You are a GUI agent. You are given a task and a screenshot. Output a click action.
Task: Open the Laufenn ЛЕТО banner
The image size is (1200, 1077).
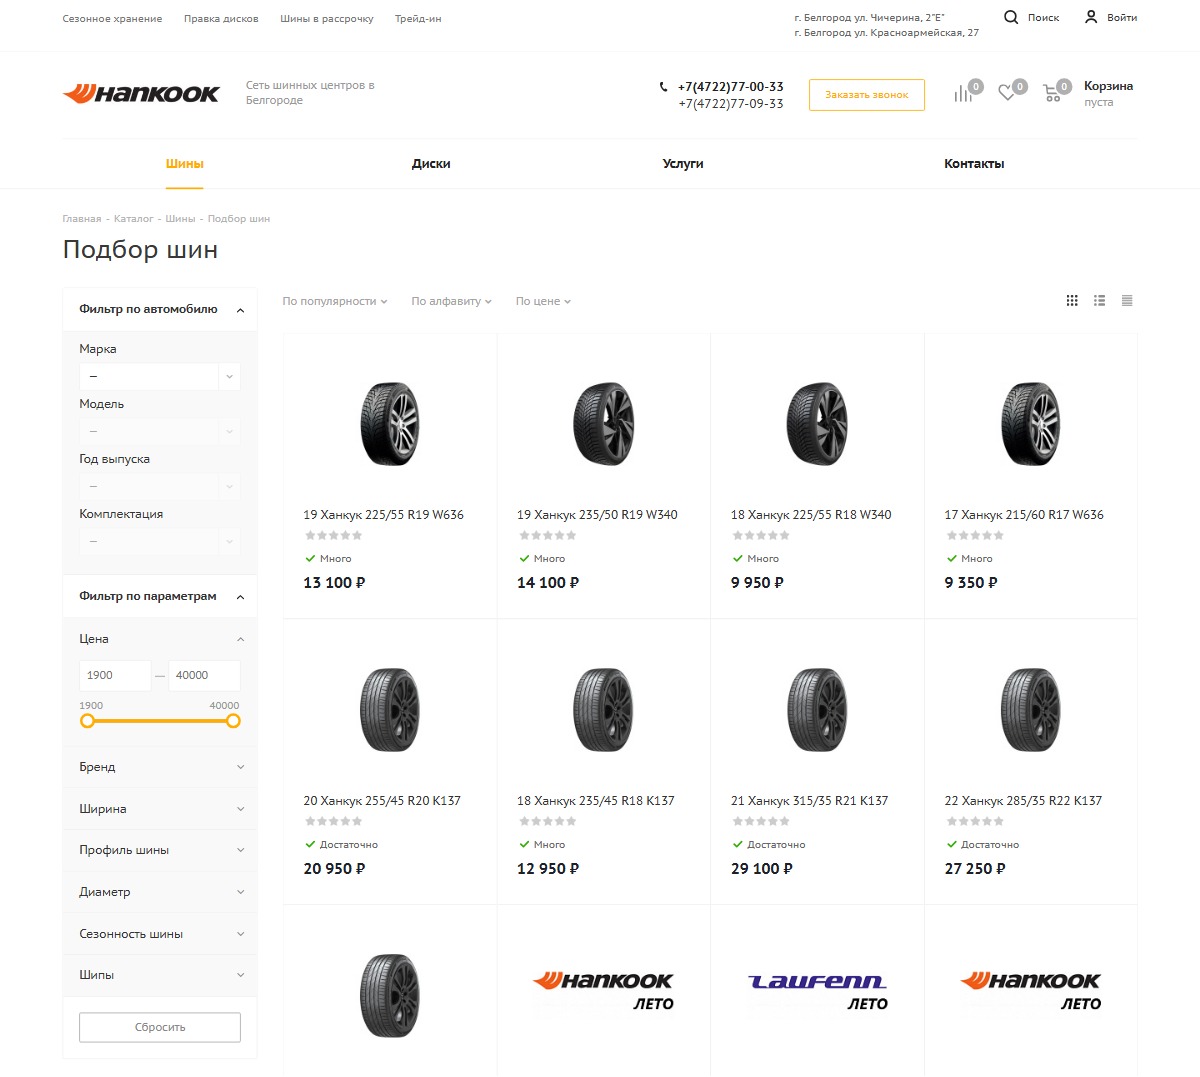pyautogui.click(x=817, y=992)
